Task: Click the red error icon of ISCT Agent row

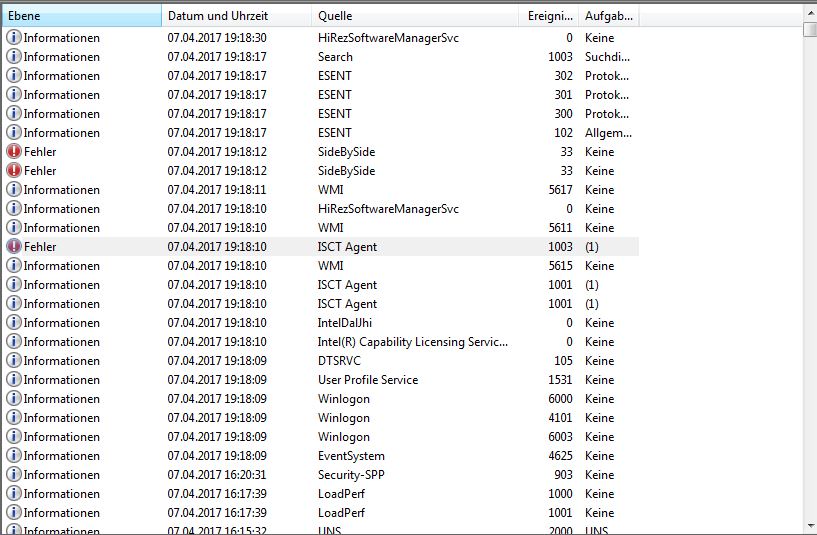Action: (14, 246)
